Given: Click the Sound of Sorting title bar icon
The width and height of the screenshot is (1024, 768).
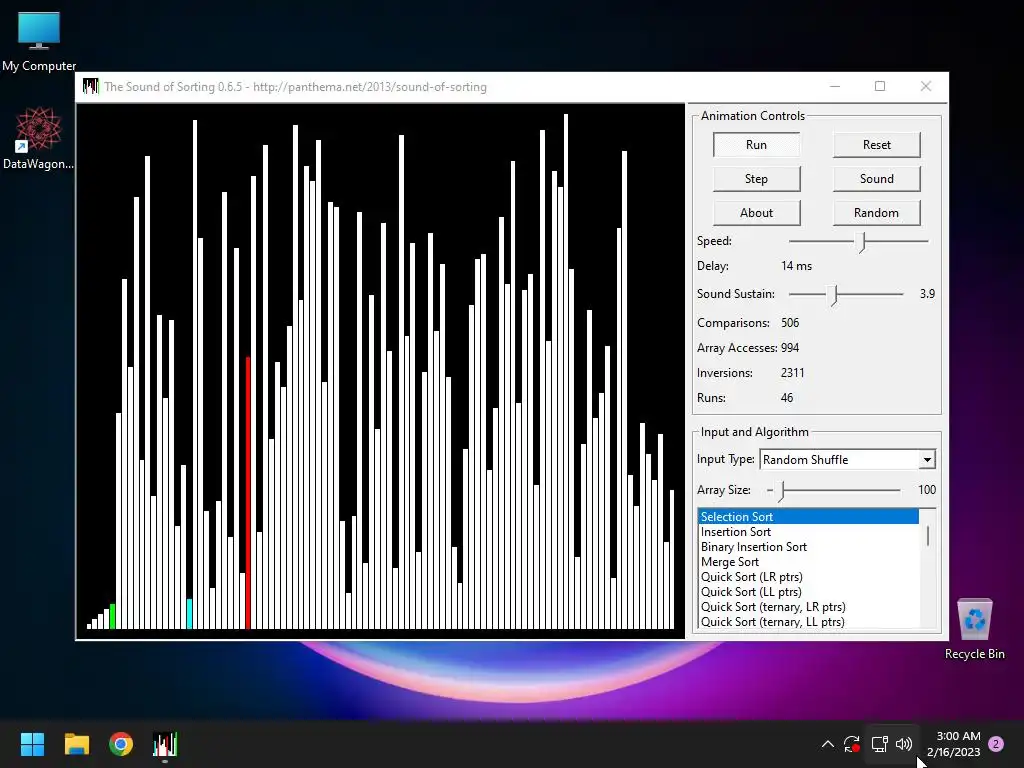Looking at the screenshot, I should (x=90, y=86).
